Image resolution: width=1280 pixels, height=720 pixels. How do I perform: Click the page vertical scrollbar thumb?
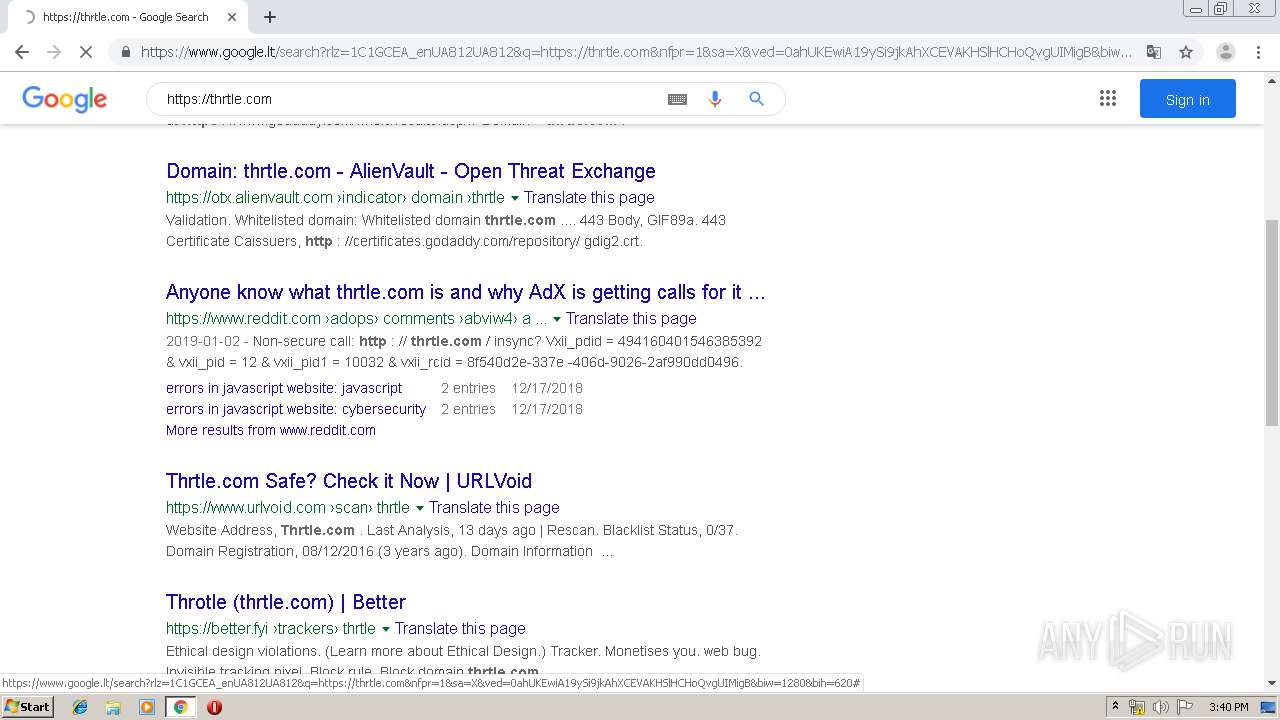point(1272,323)
